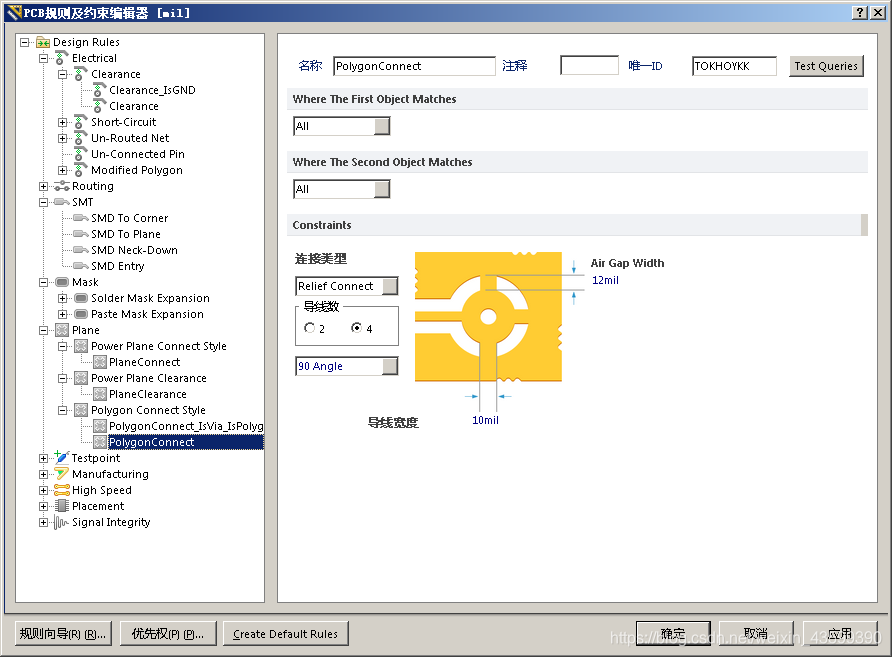Click the help question mark icon

coord(860,12)
